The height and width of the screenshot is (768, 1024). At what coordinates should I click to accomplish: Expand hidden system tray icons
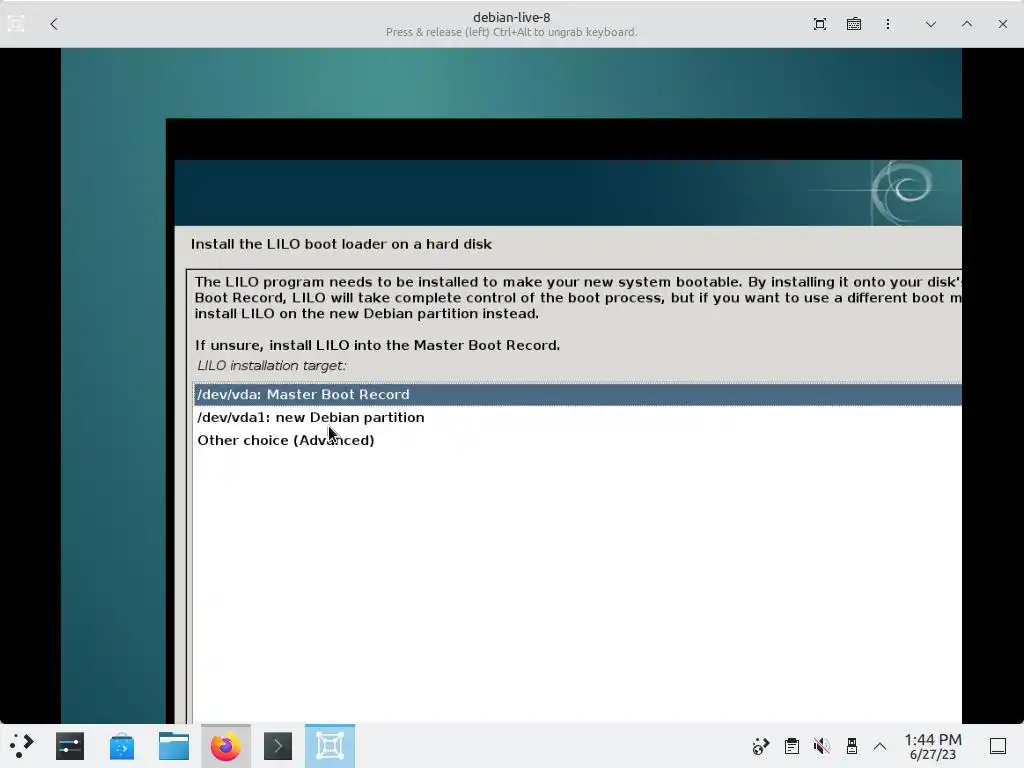click(880, 746)
